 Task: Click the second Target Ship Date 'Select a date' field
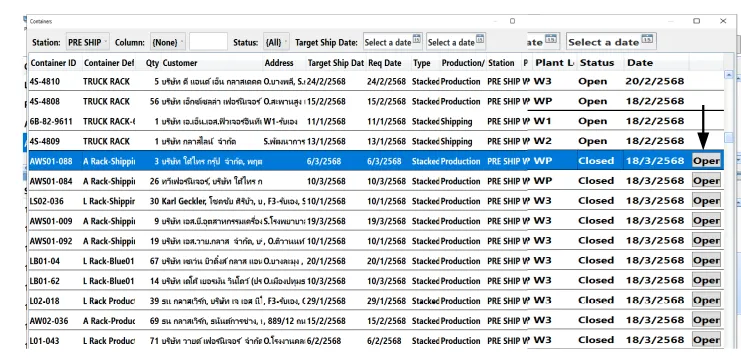(456, 42)
